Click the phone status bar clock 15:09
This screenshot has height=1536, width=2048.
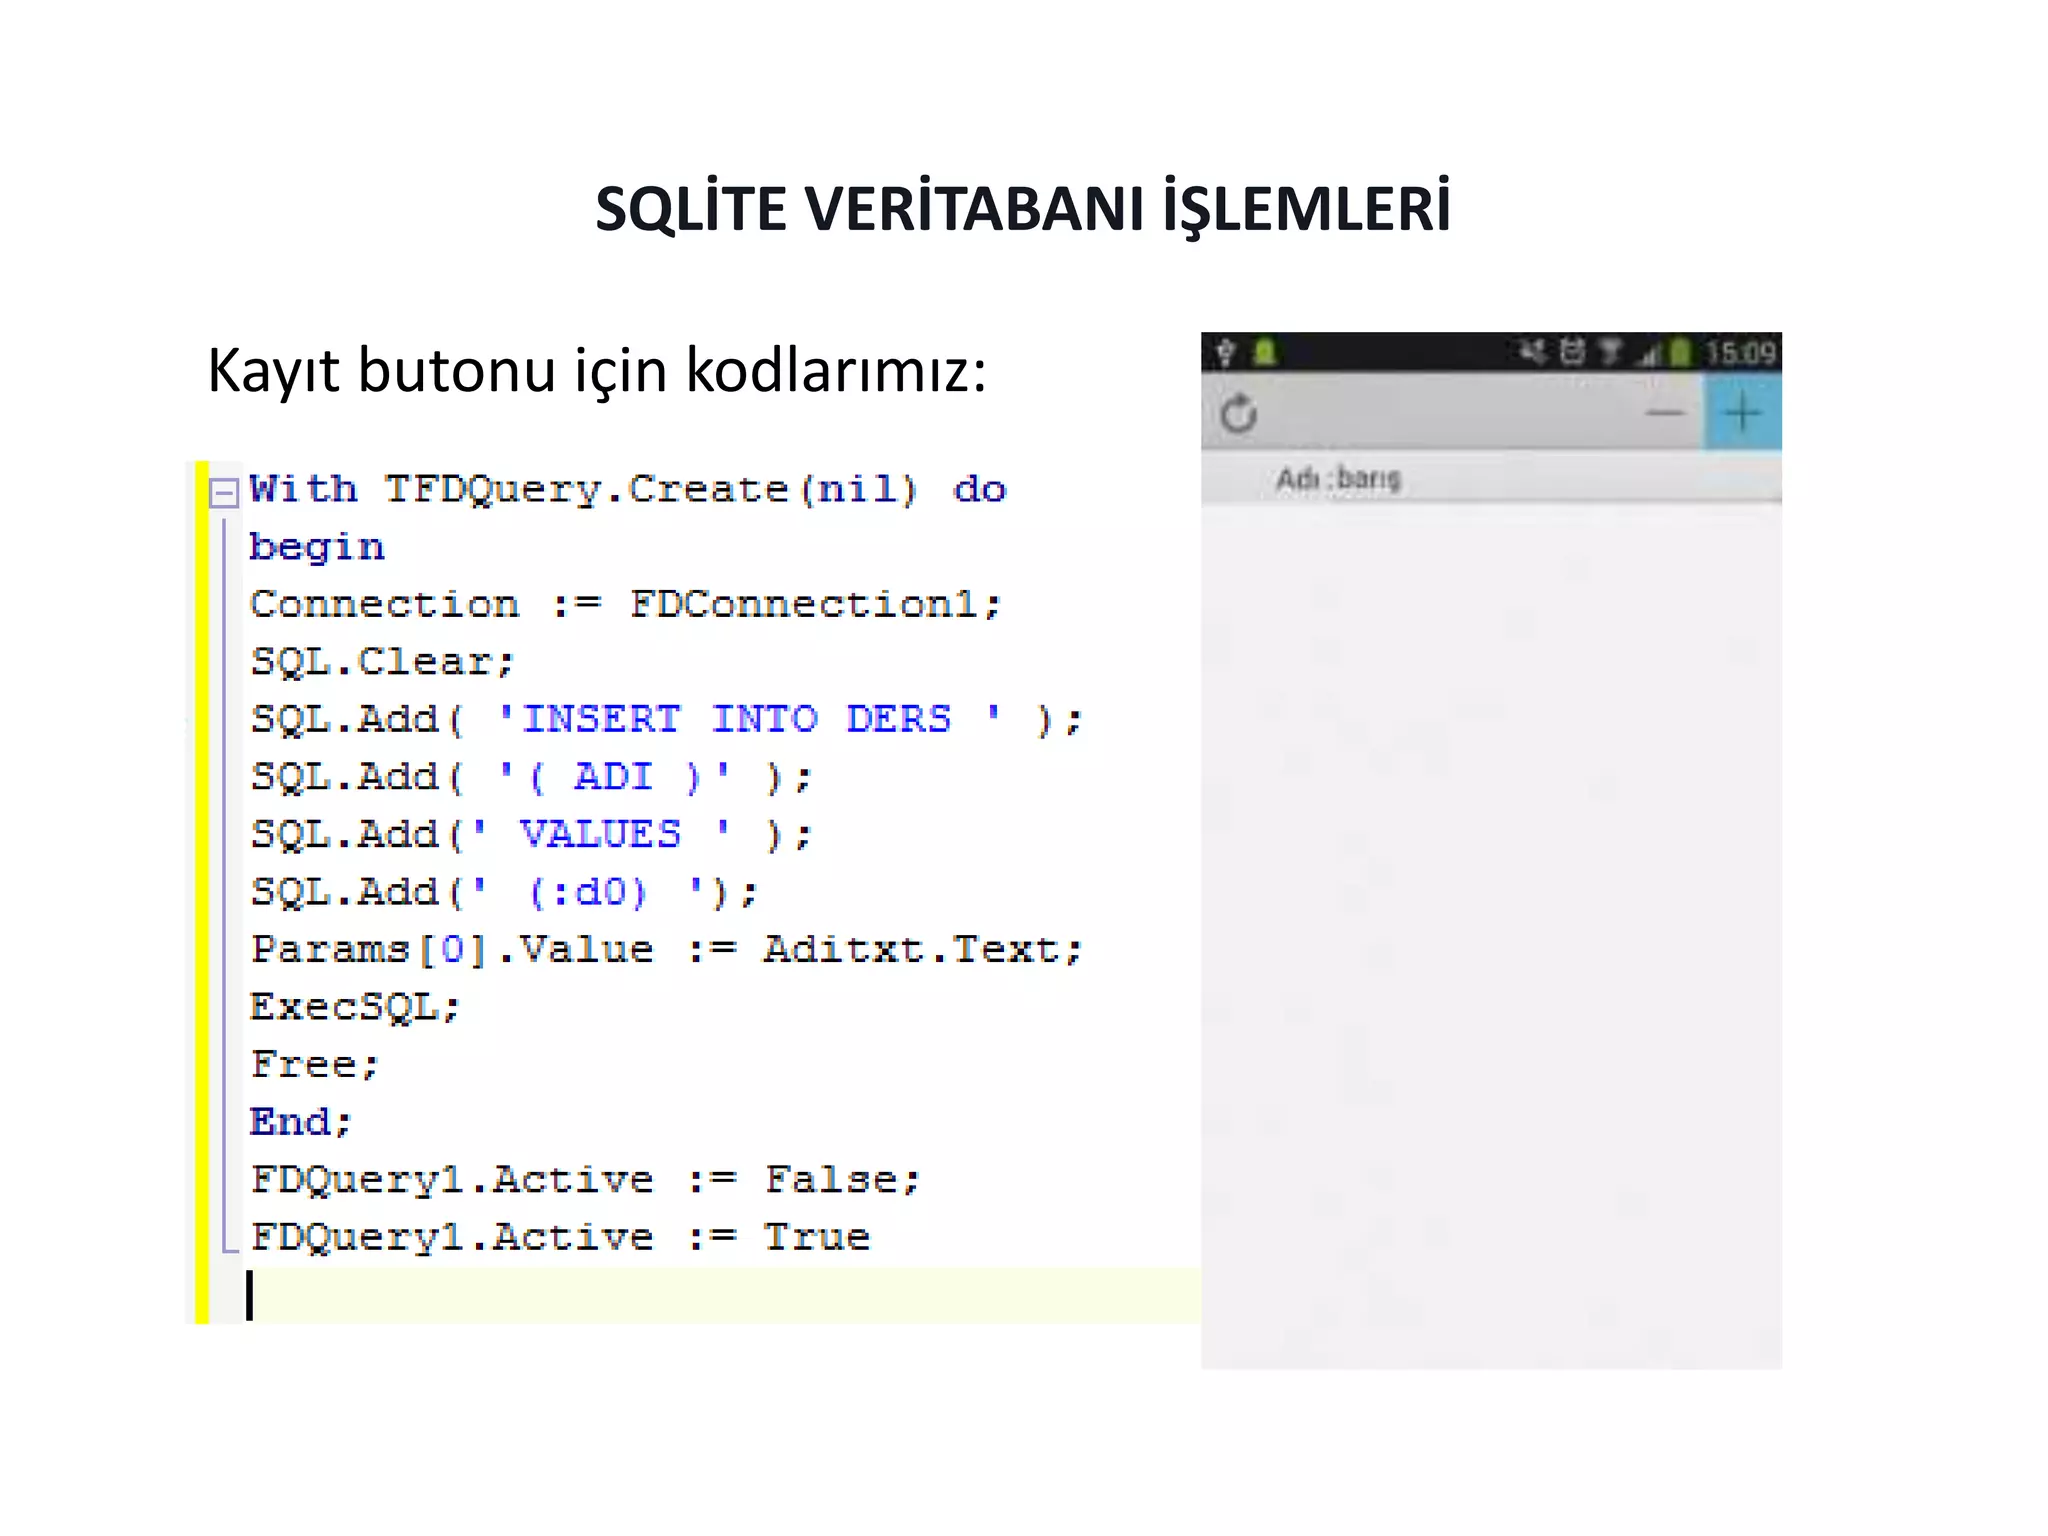(1740, 352)
